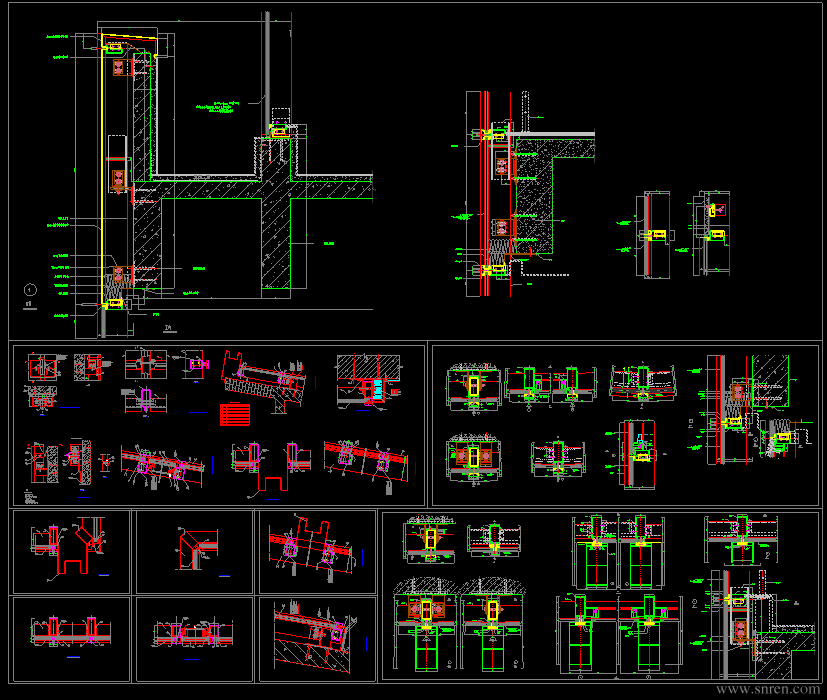Viewport: 827px width, 700px height.
Task: Click the yellow anchor at parapet top
Action: (114, 49)
